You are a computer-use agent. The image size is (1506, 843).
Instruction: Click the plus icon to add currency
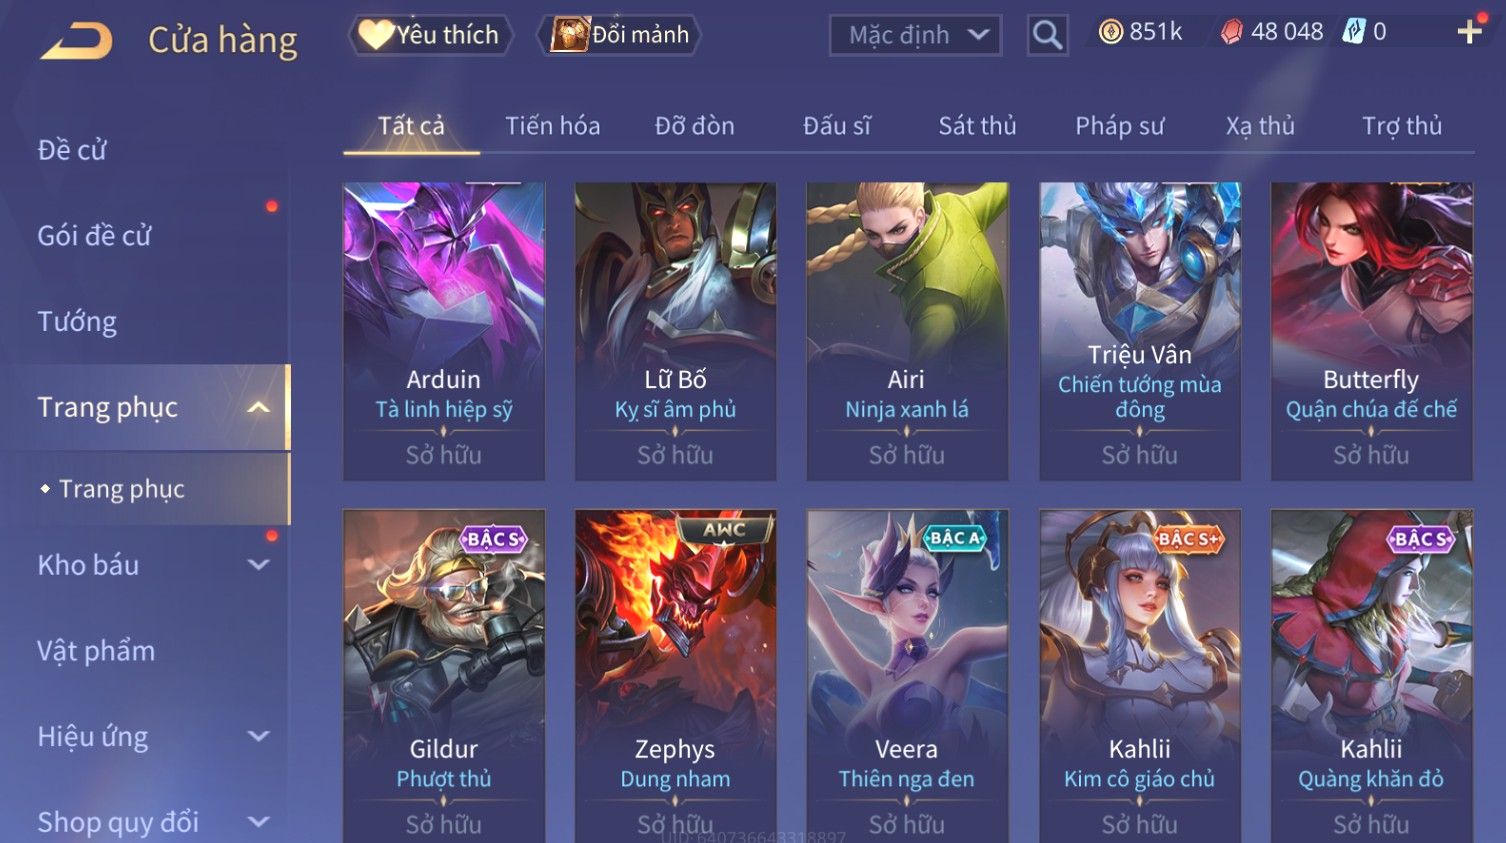click(x=1469, y=32)
